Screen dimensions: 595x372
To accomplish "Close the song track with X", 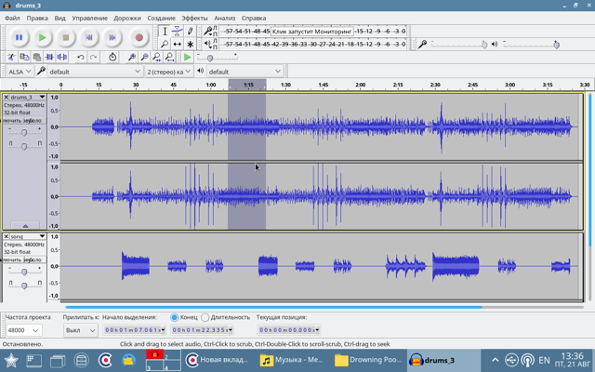I will [x=6, y=236].
